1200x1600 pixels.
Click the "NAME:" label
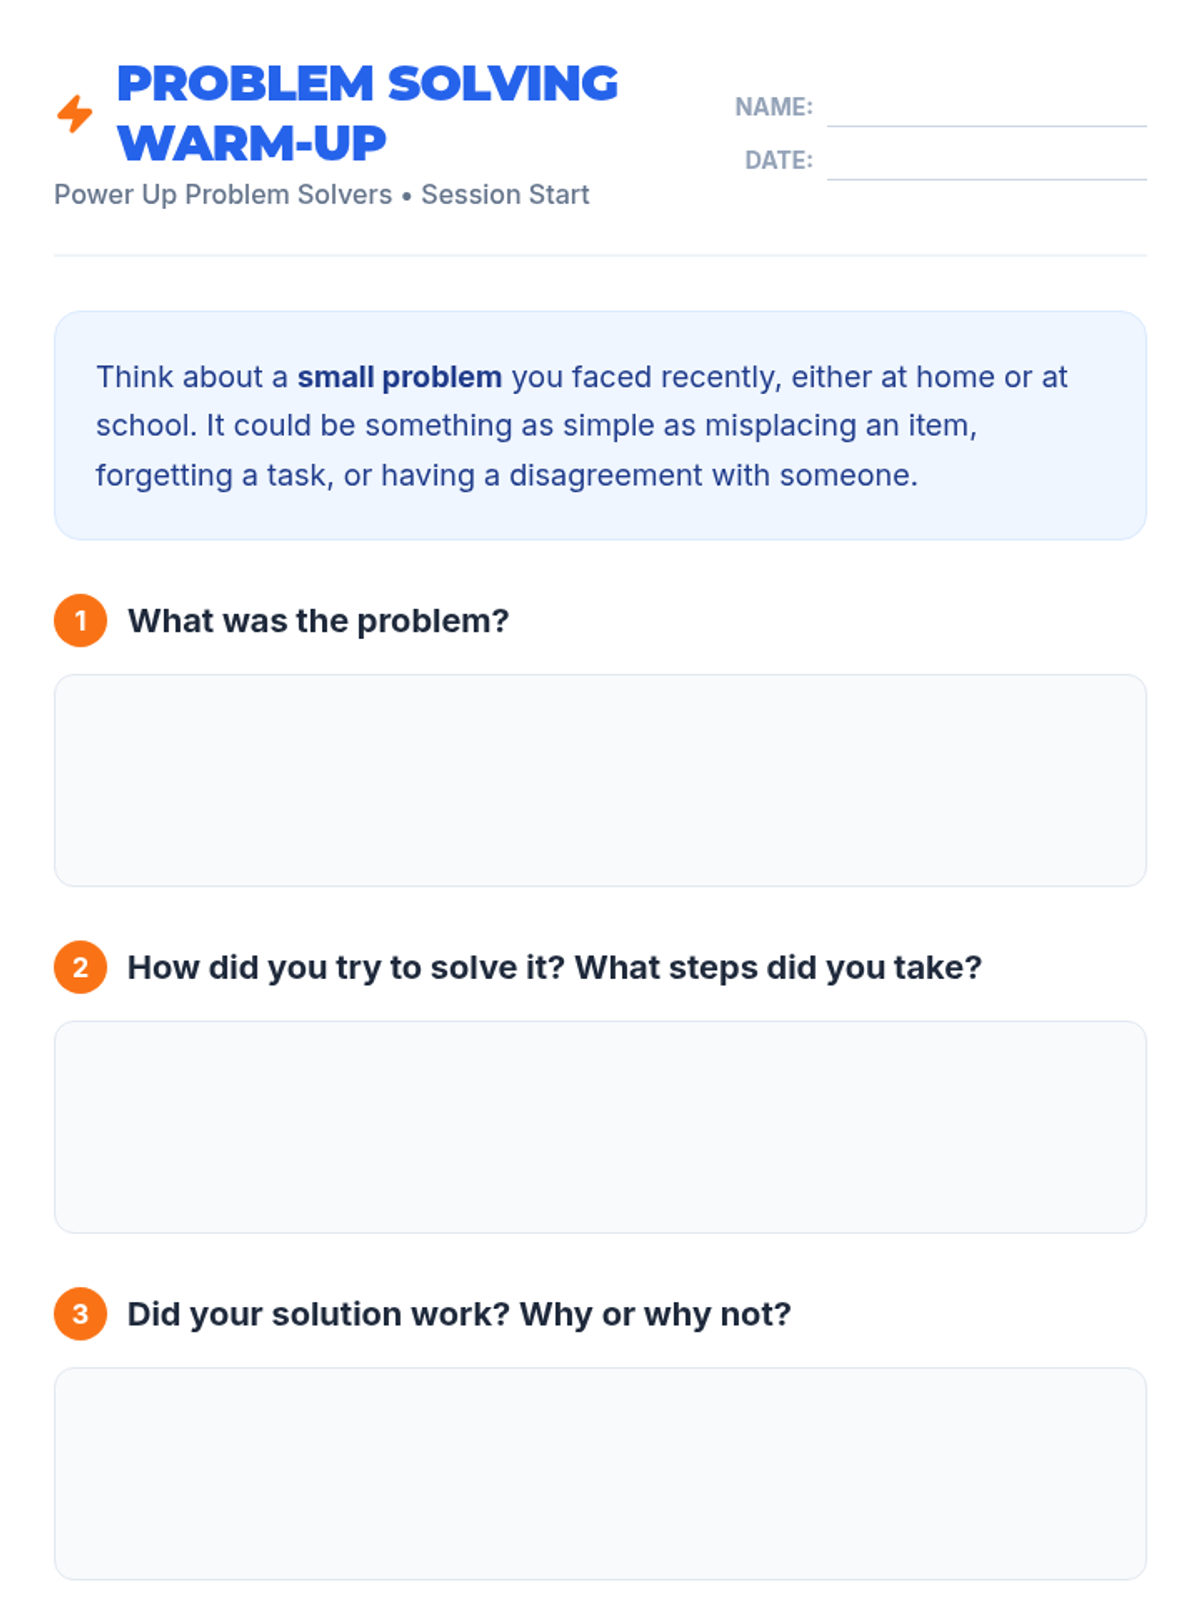point(773,107)
